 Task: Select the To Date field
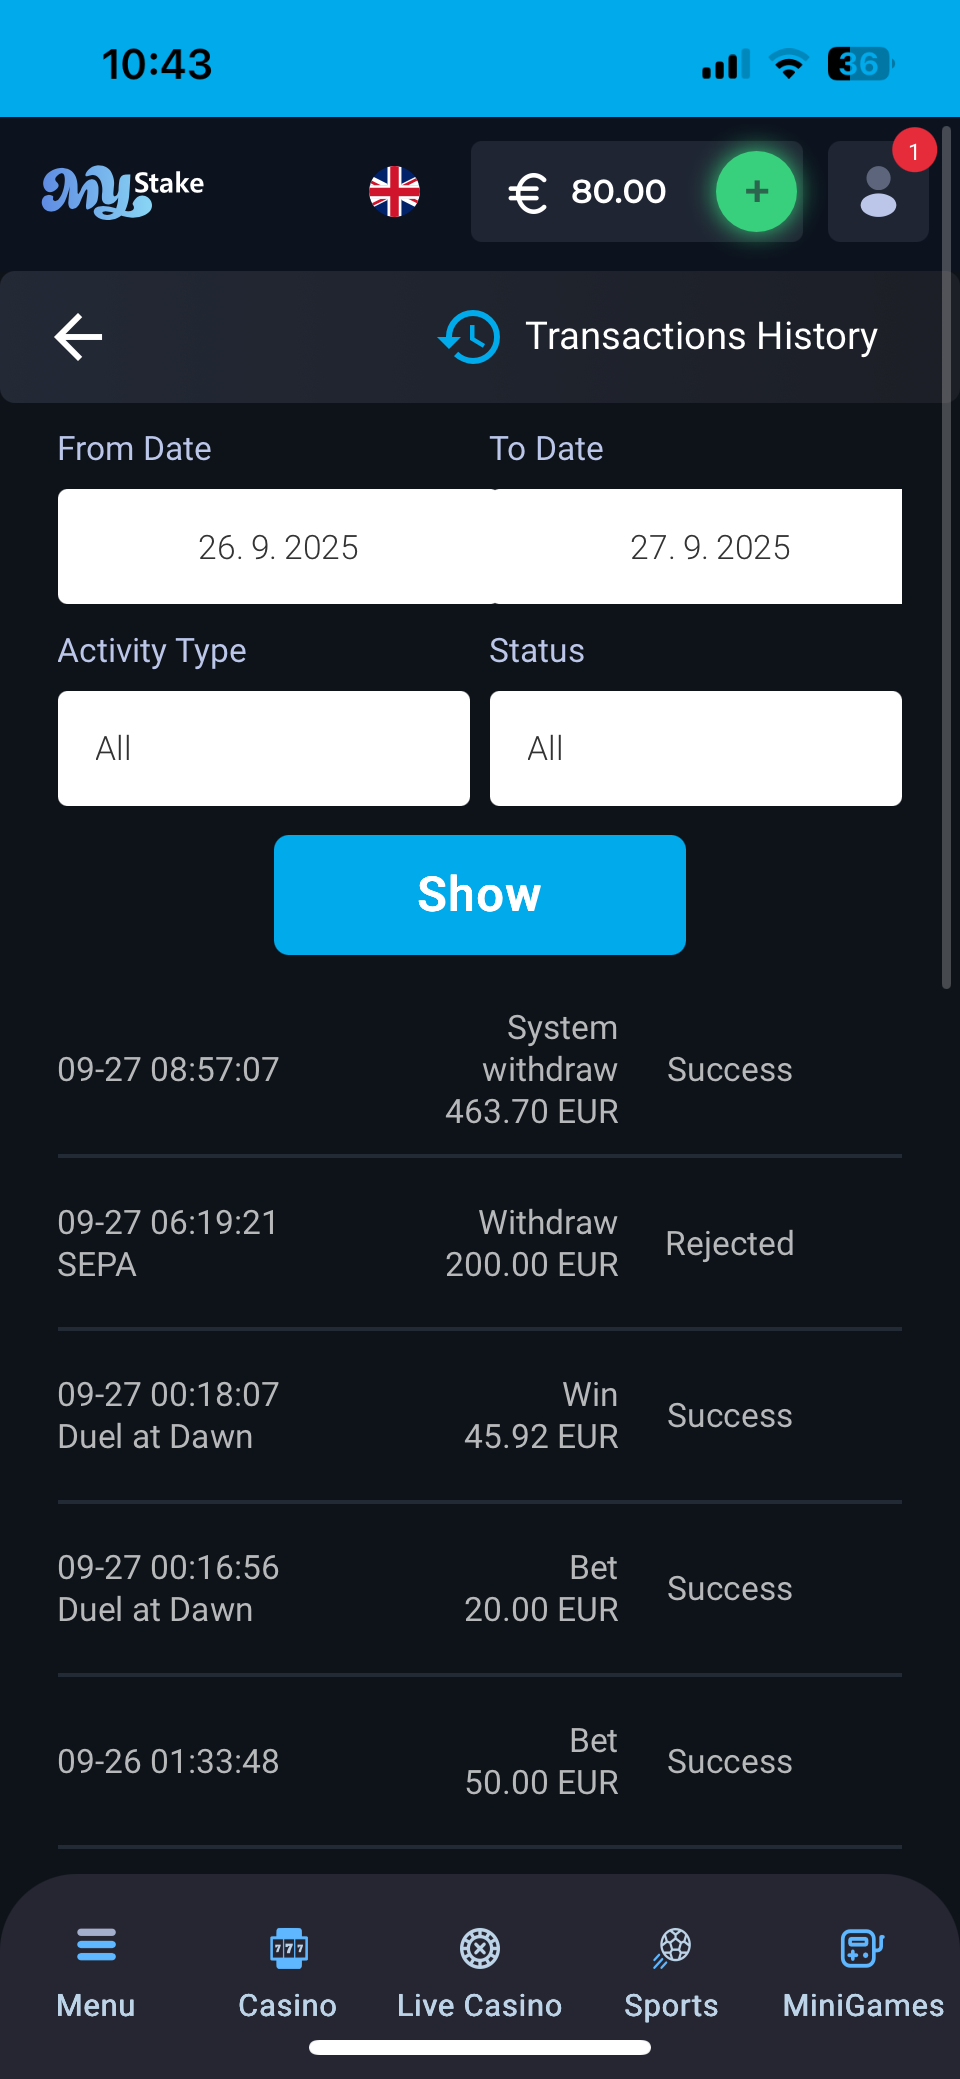(709, 547)
